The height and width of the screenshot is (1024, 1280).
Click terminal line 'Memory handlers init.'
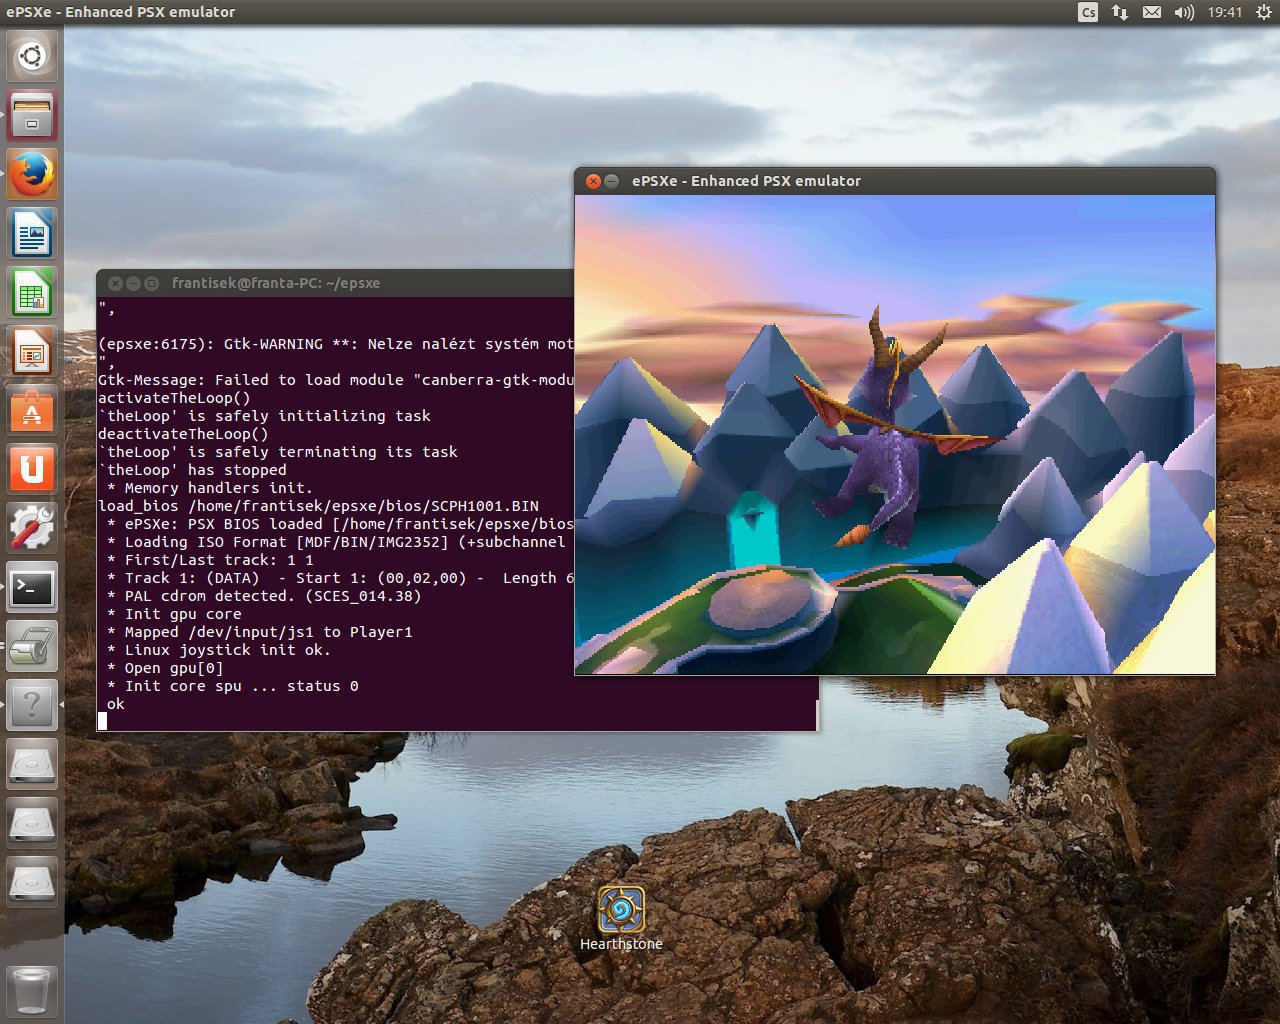pos(210,488)
